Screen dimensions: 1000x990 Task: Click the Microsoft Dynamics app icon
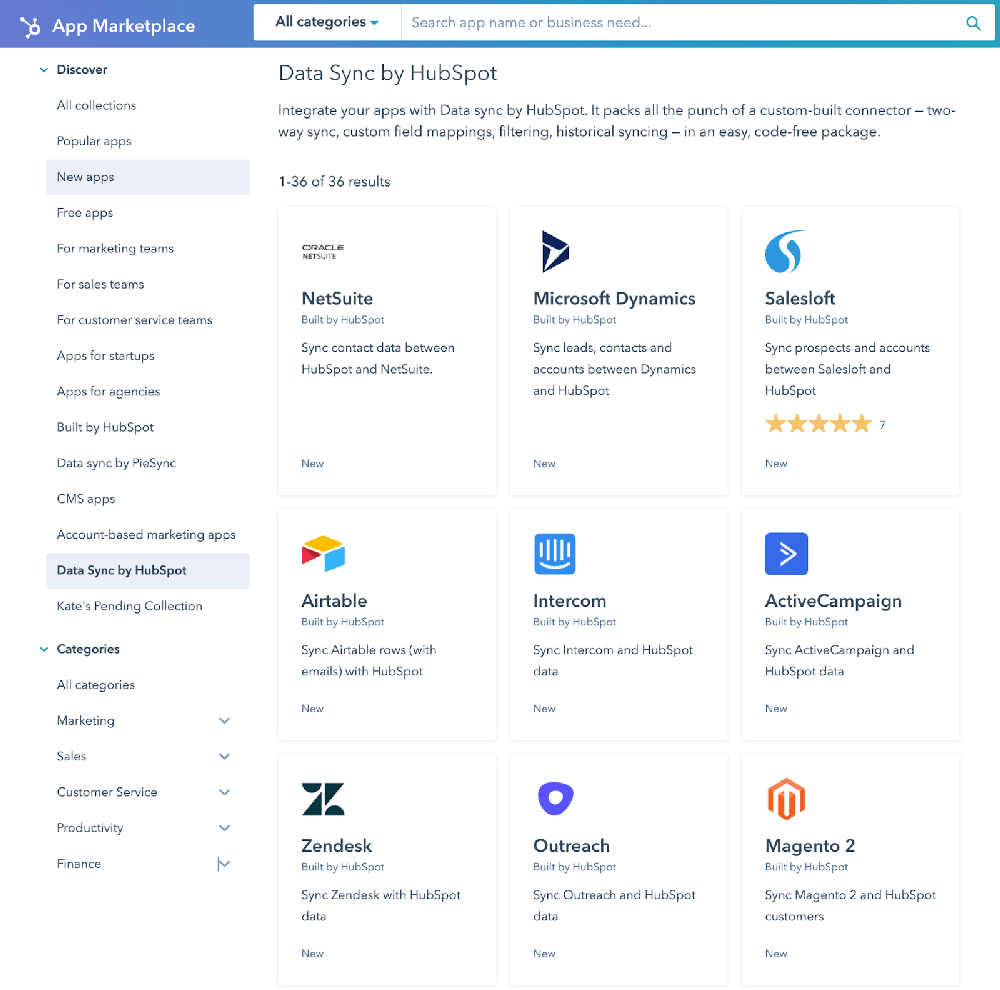(554, 251)
